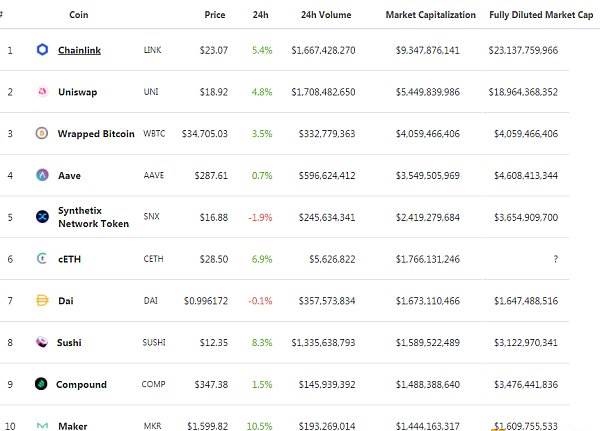
Task: Sort table by Price column header
Action: click(x=215, y=15)
